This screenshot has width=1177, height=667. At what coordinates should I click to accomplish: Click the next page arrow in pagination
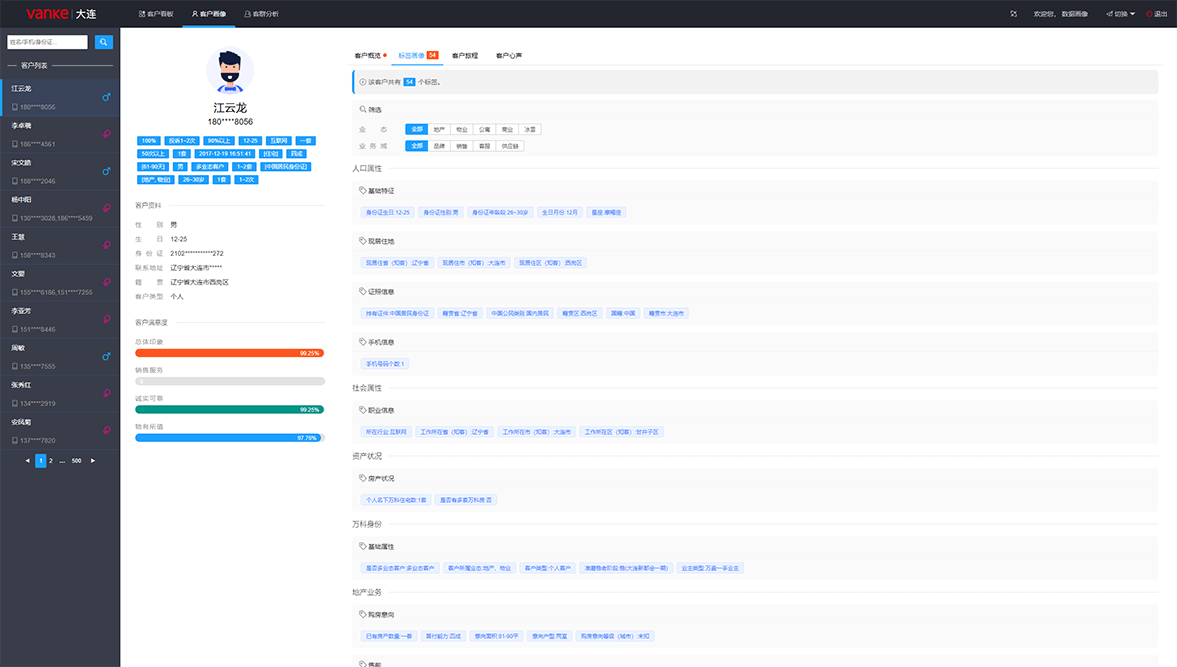pyautogui.click(x=93, y=461)
